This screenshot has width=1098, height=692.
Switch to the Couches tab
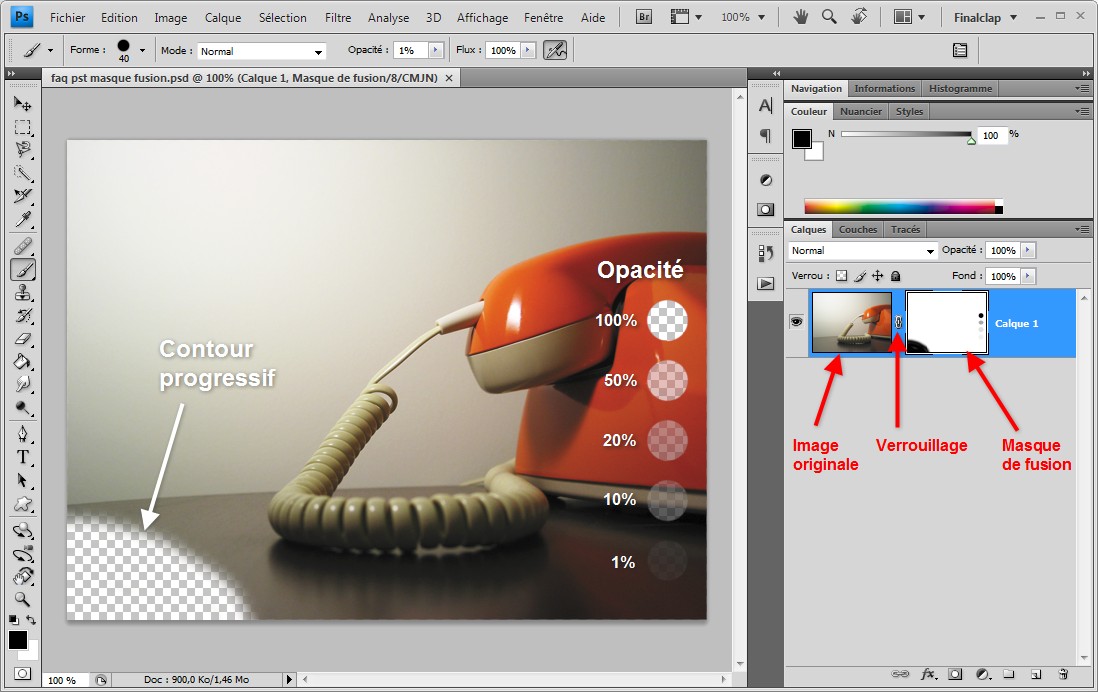(x=857, y=230)
